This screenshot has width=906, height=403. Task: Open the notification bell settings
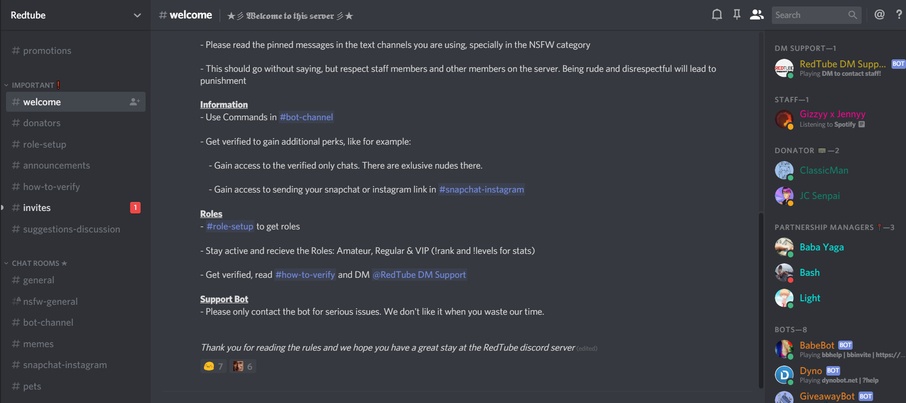[x=716, y=15]
